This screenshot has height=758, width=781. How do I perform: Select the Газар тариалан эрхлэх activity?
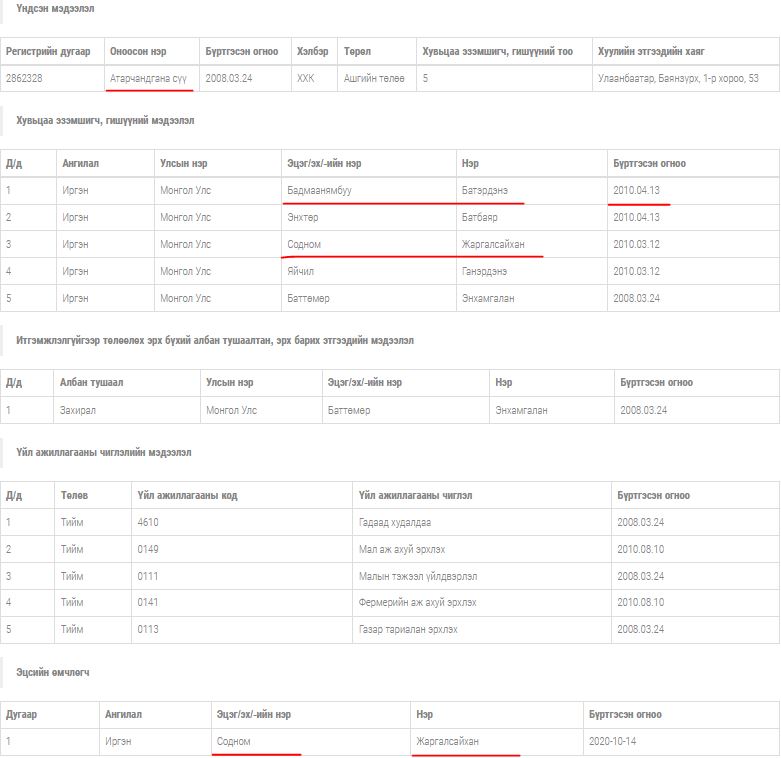(x=408, y=630)
